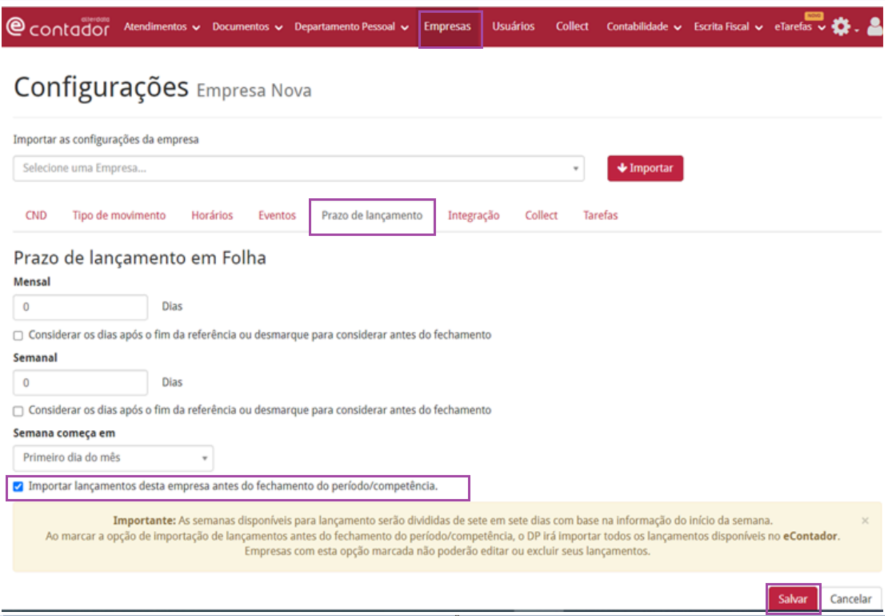Click the Salvar button
Image resolution: width=885 pixels, height=616 pixels.
point(792,599)
